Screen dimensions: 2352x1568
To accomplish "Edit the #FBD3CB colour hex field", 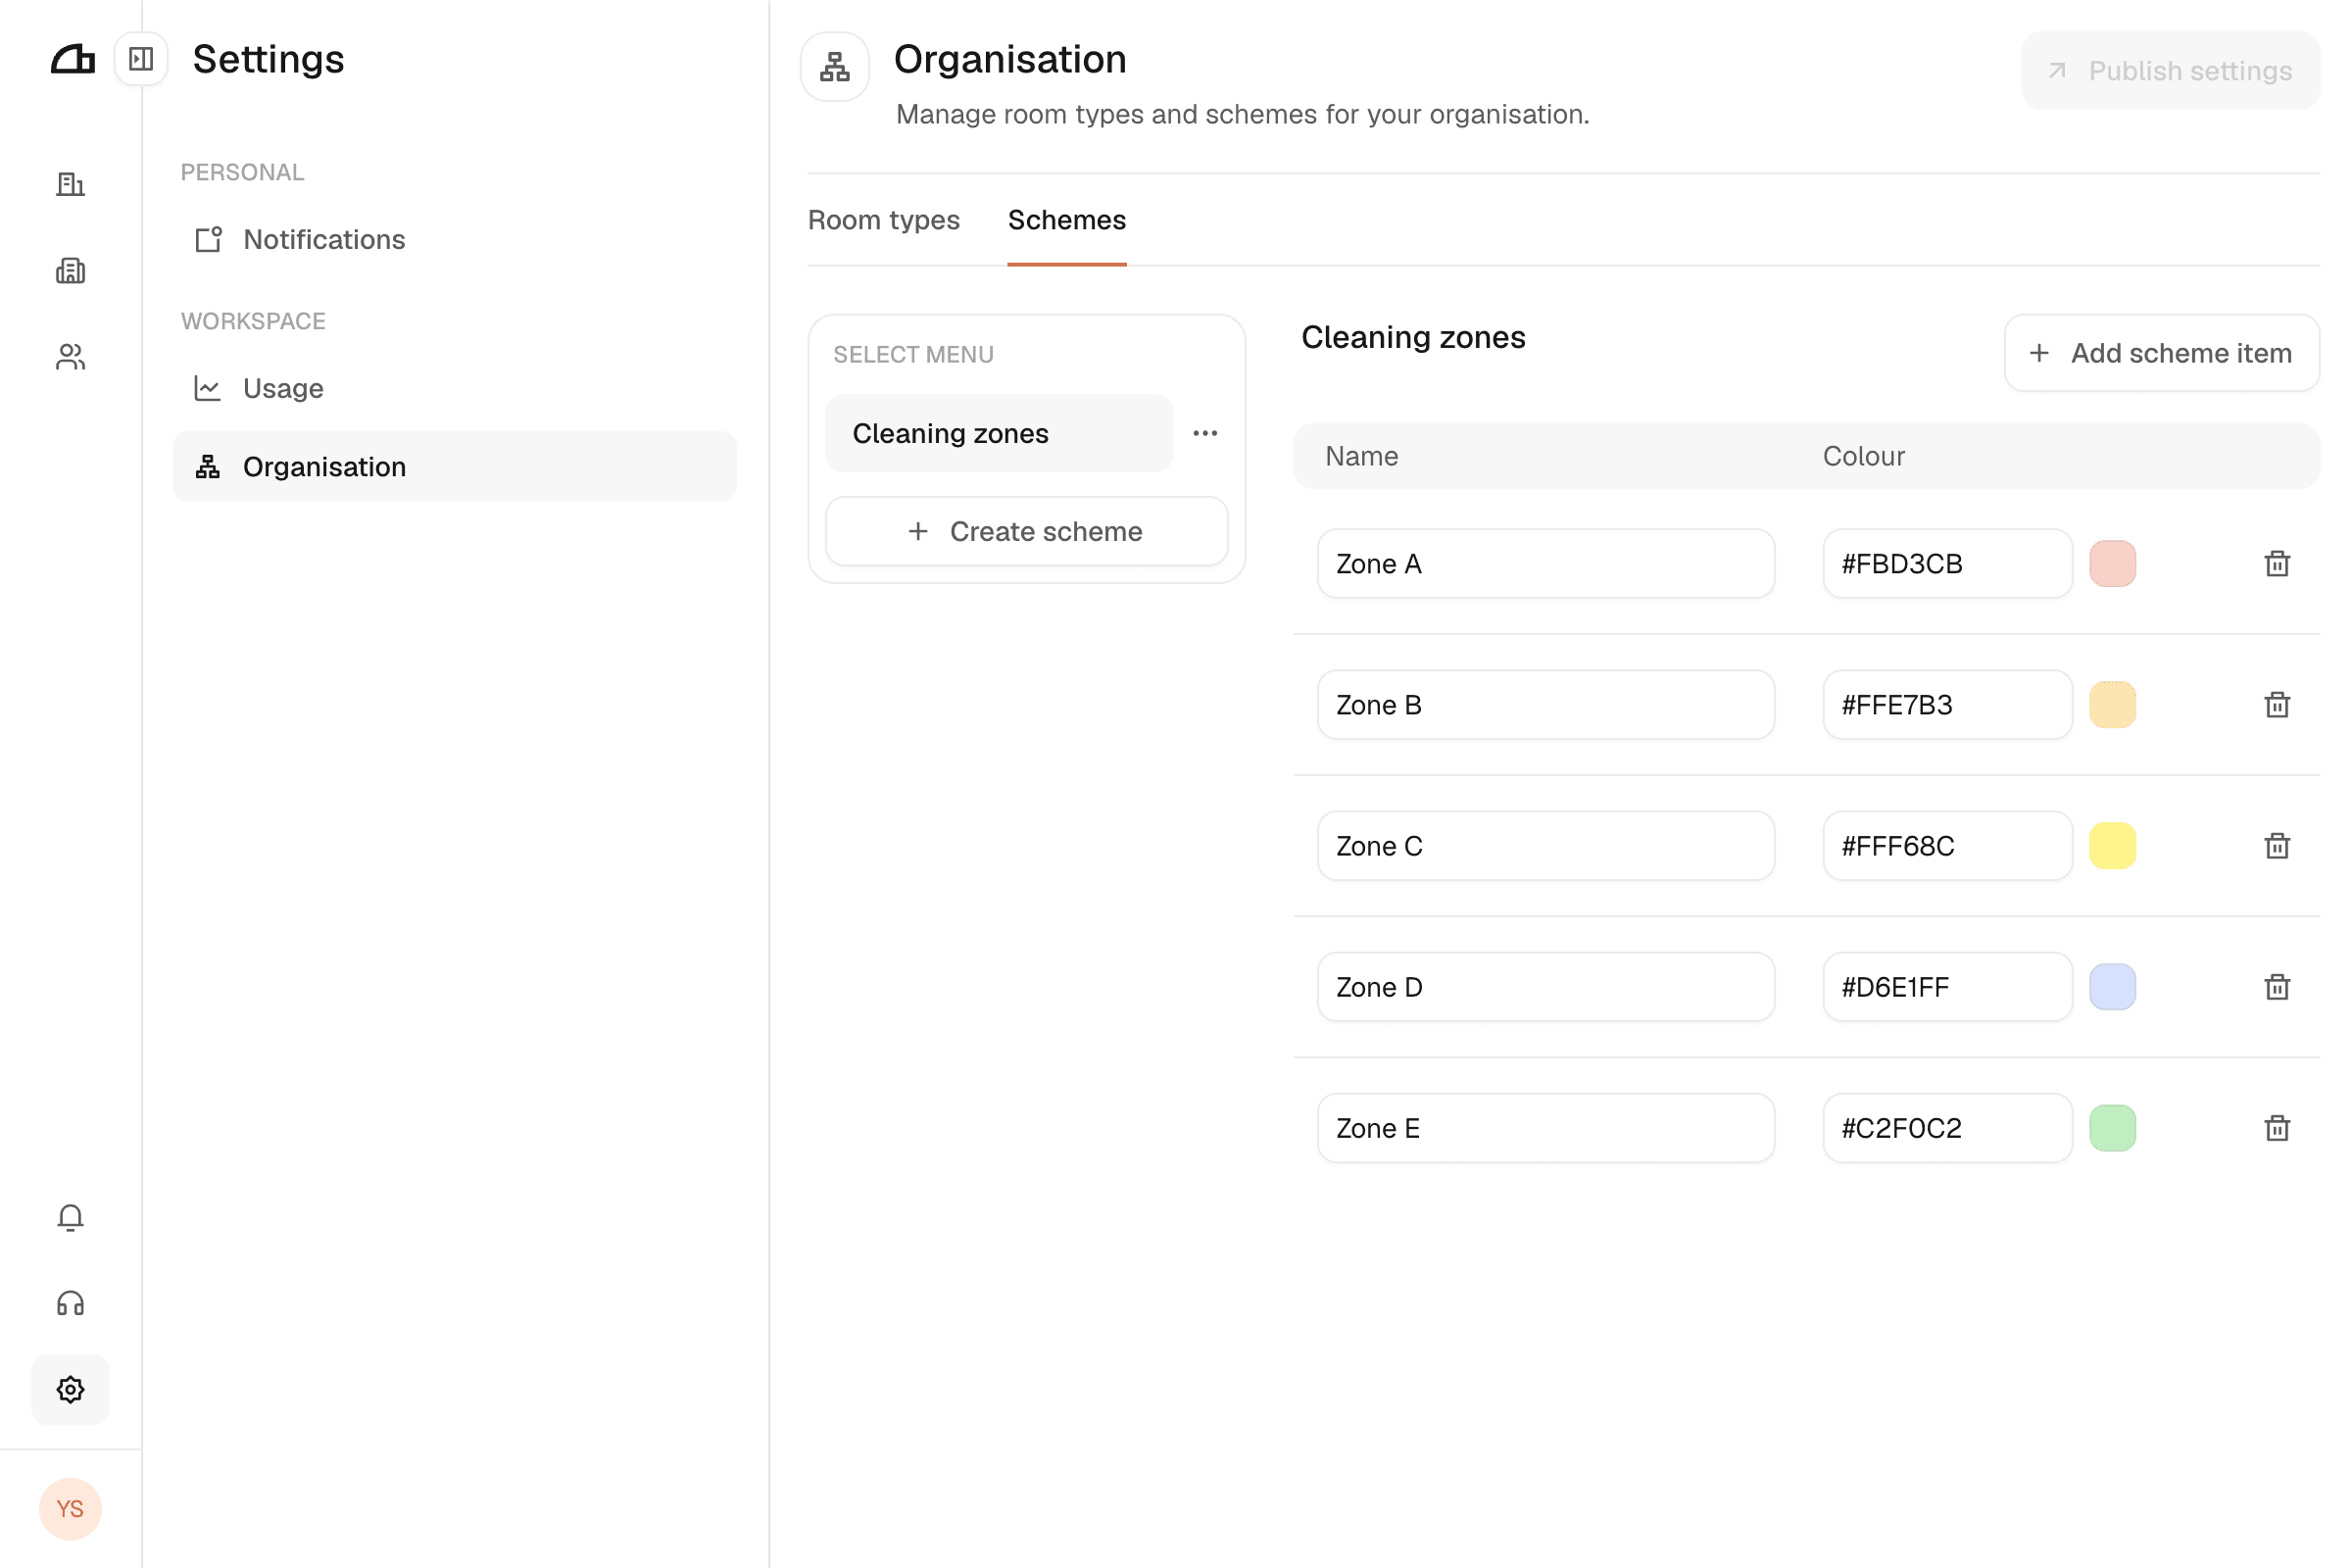I will click(x=1947, y=564).
